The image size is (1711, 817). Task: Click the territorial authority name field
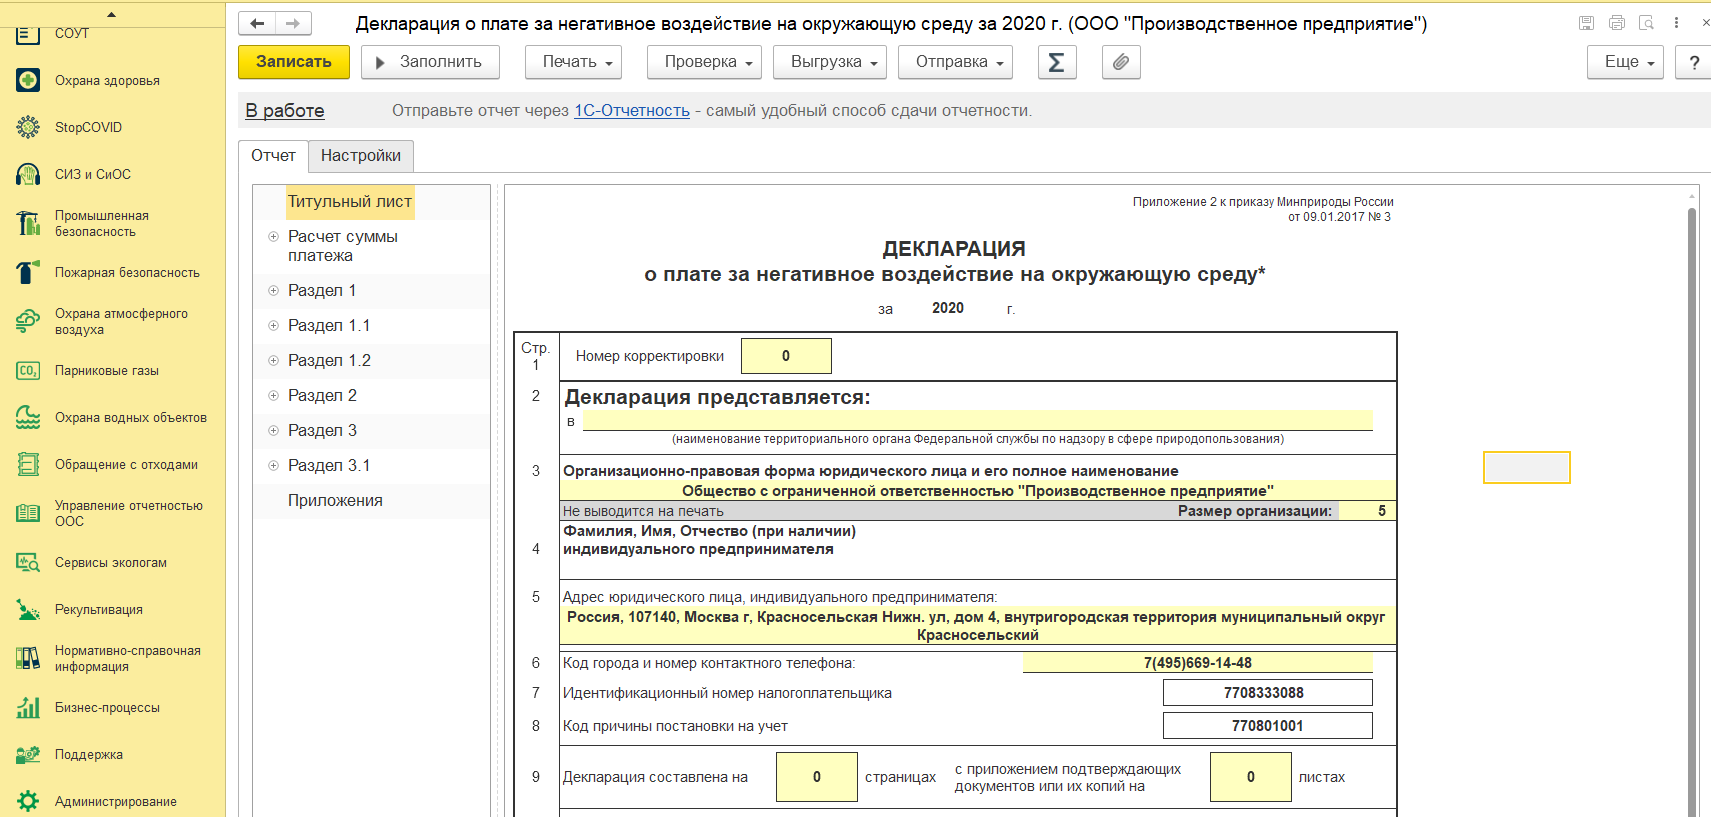(x=977, y=420)
